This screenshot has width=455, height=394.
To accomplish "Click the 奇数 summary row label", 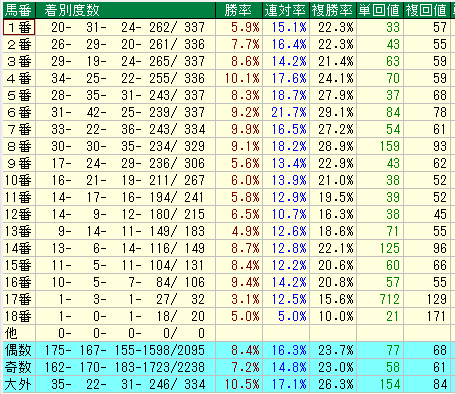I will pyautogui.click(x=19, y=367).
